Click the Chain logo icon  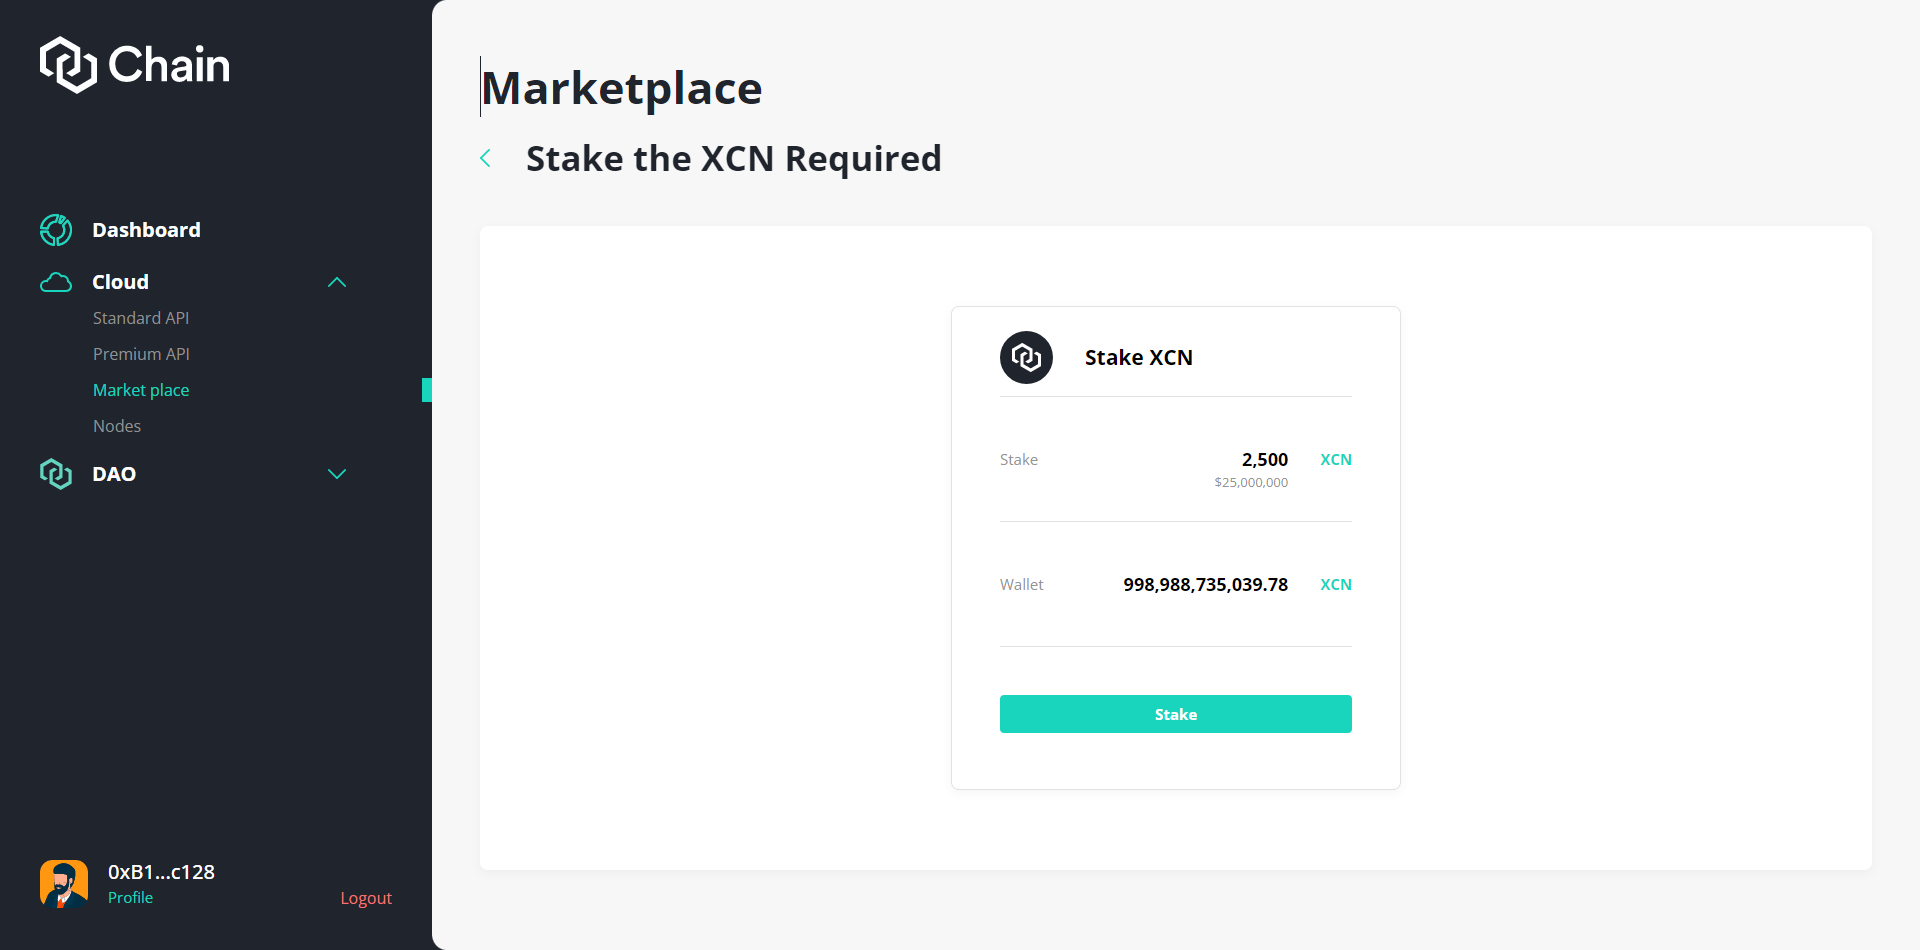click(68, 65)
